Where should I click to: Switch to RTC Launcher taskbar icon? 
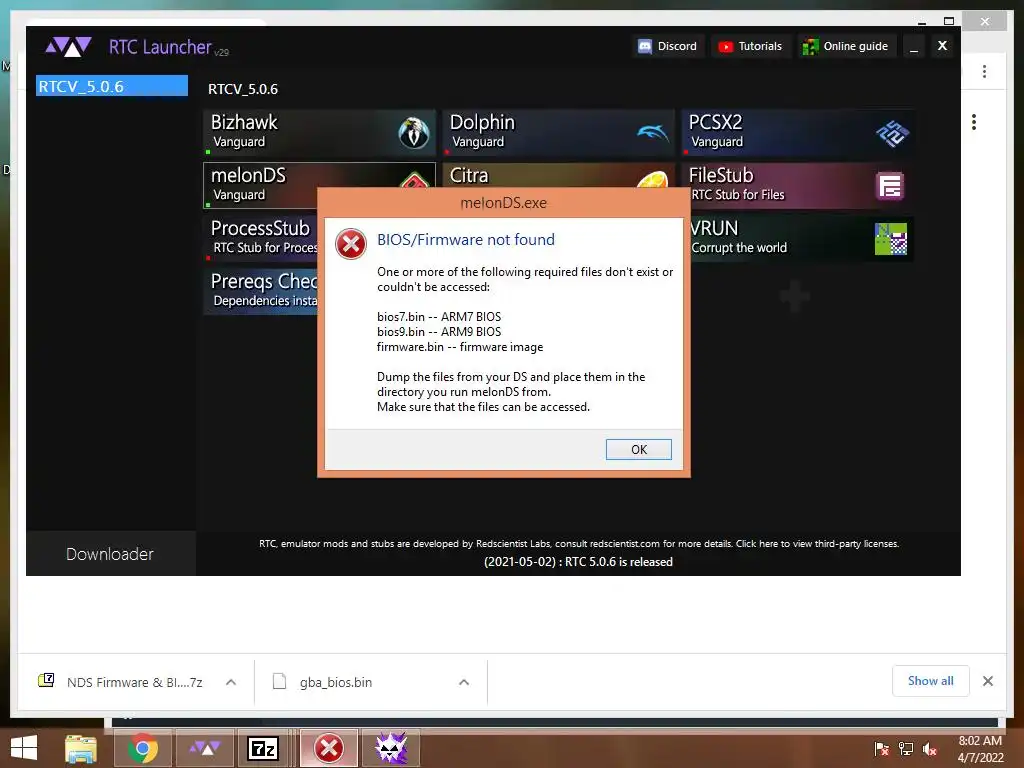pos(205,748)
